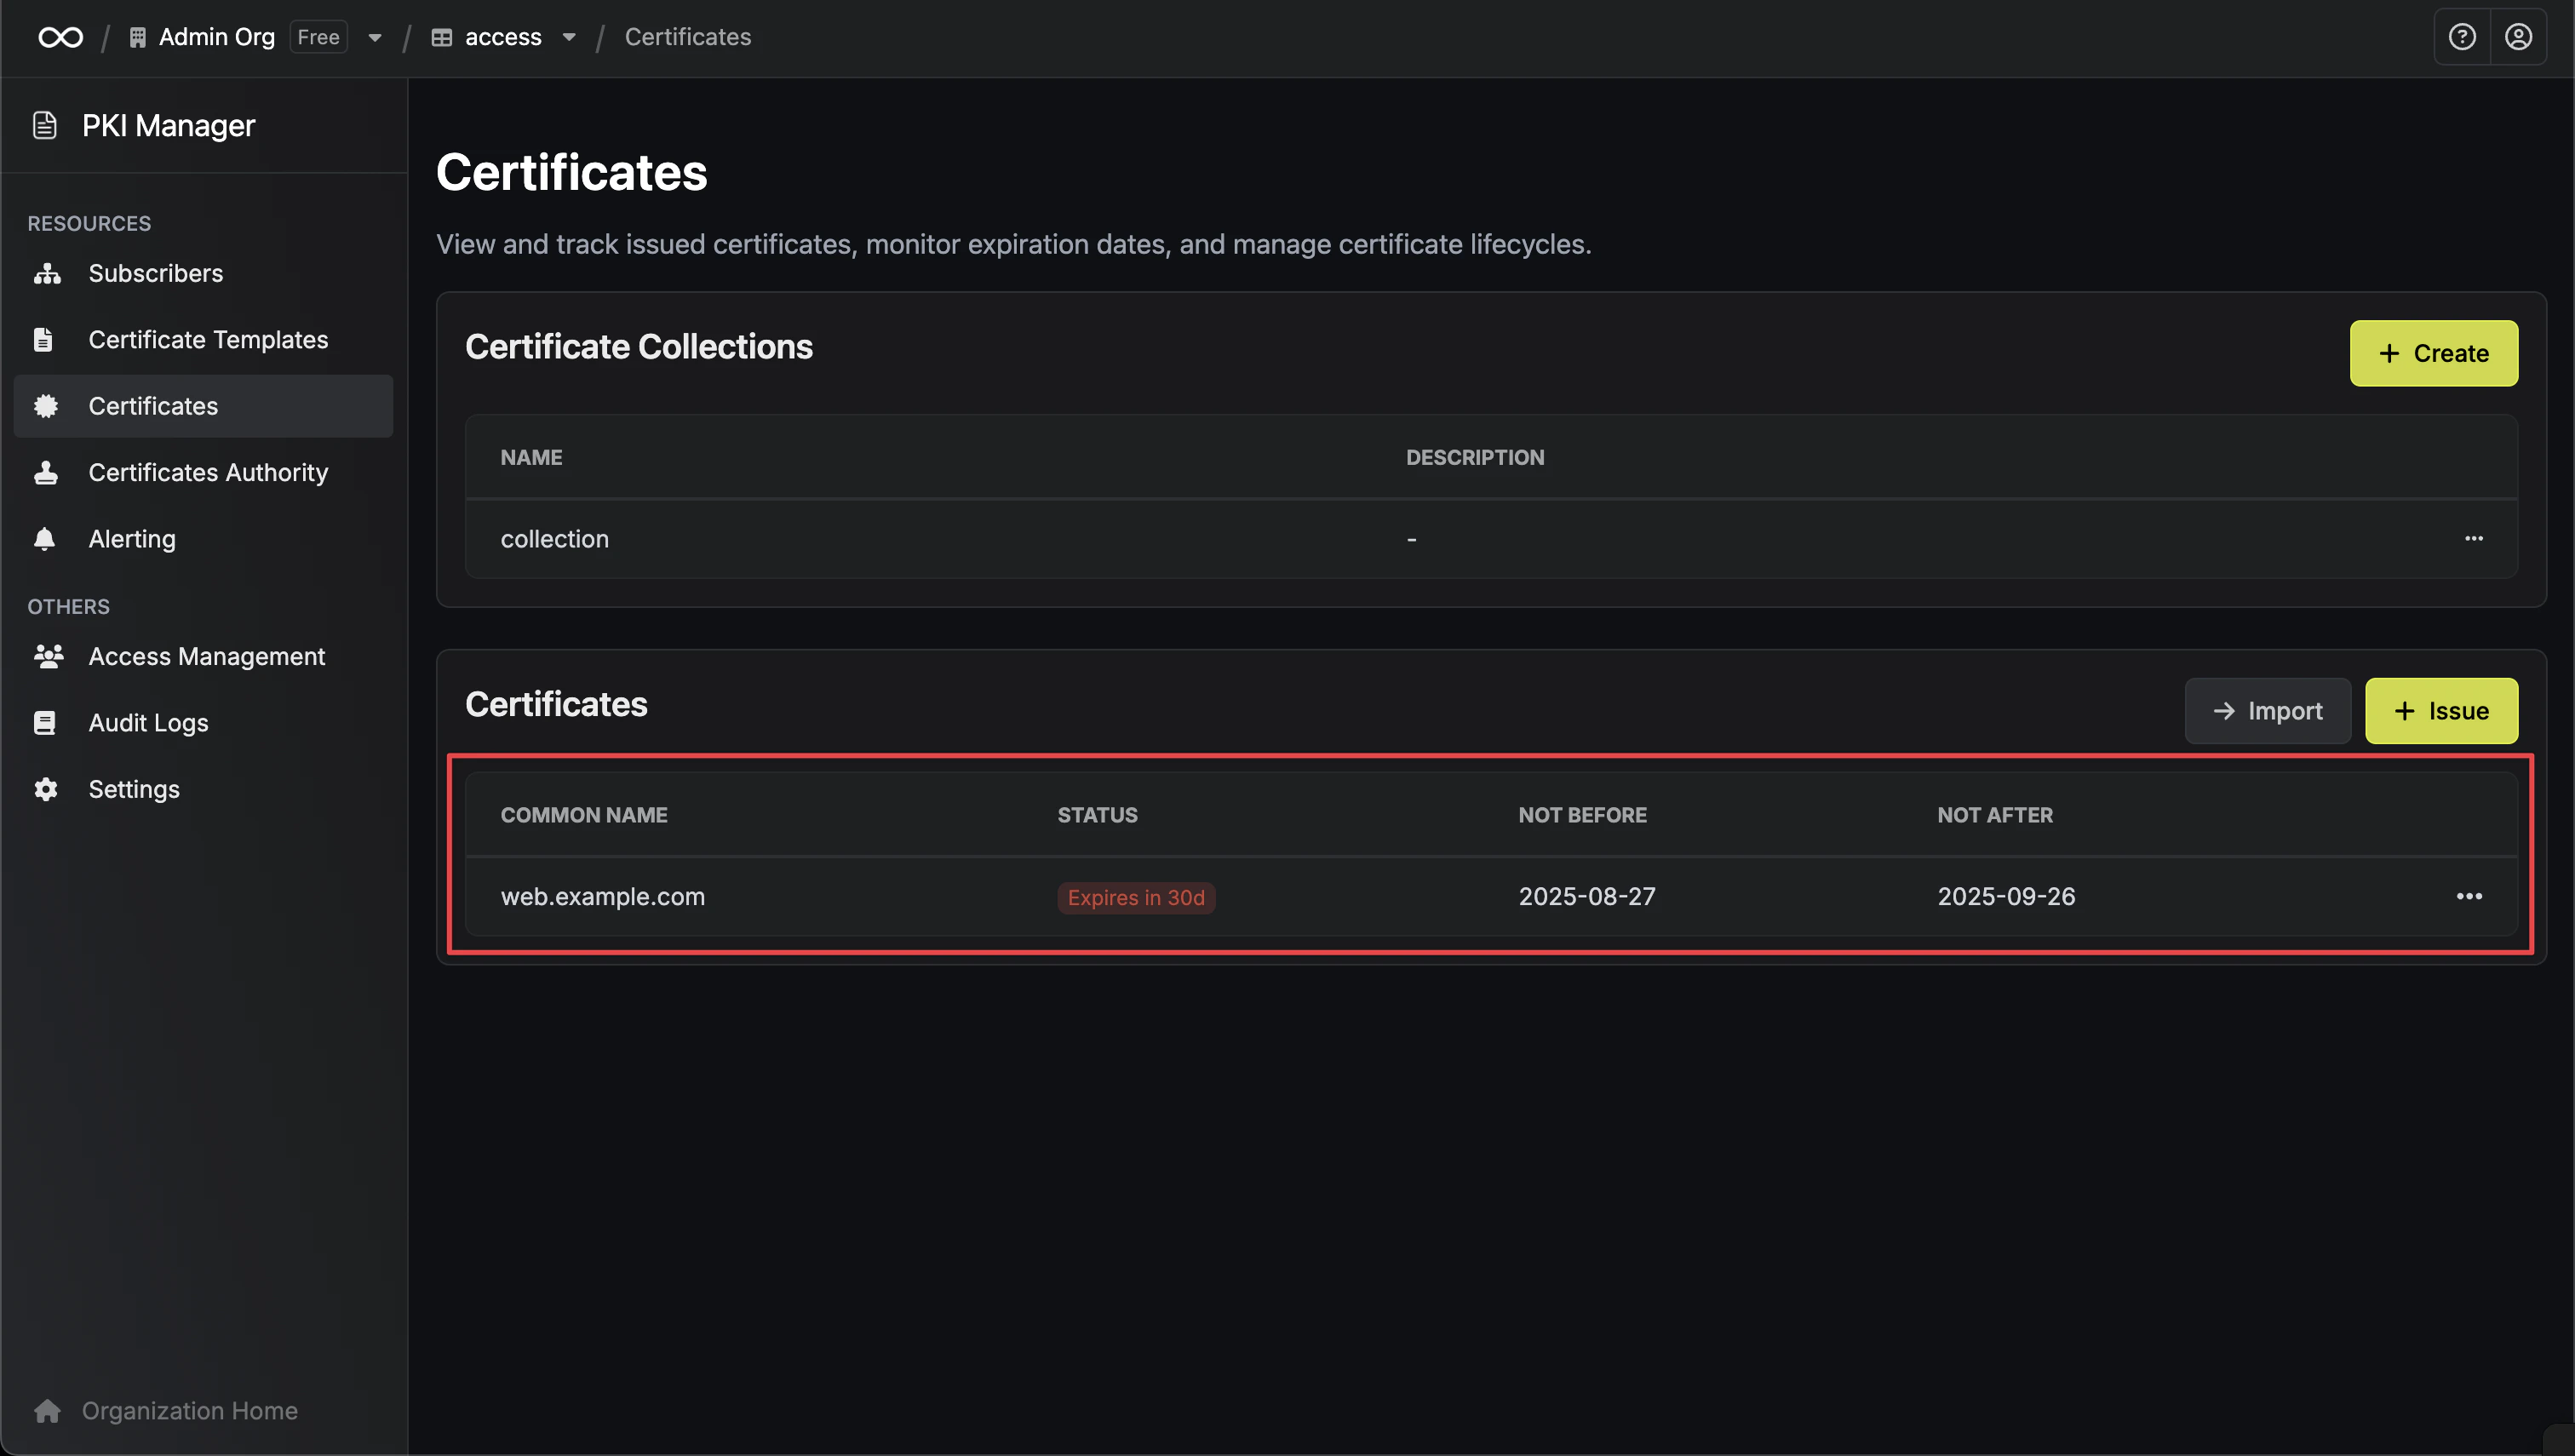Screen dimensions: 2575x1456
Task: Open Certificate Templates in sidebar
Action: tap(203, 340)
